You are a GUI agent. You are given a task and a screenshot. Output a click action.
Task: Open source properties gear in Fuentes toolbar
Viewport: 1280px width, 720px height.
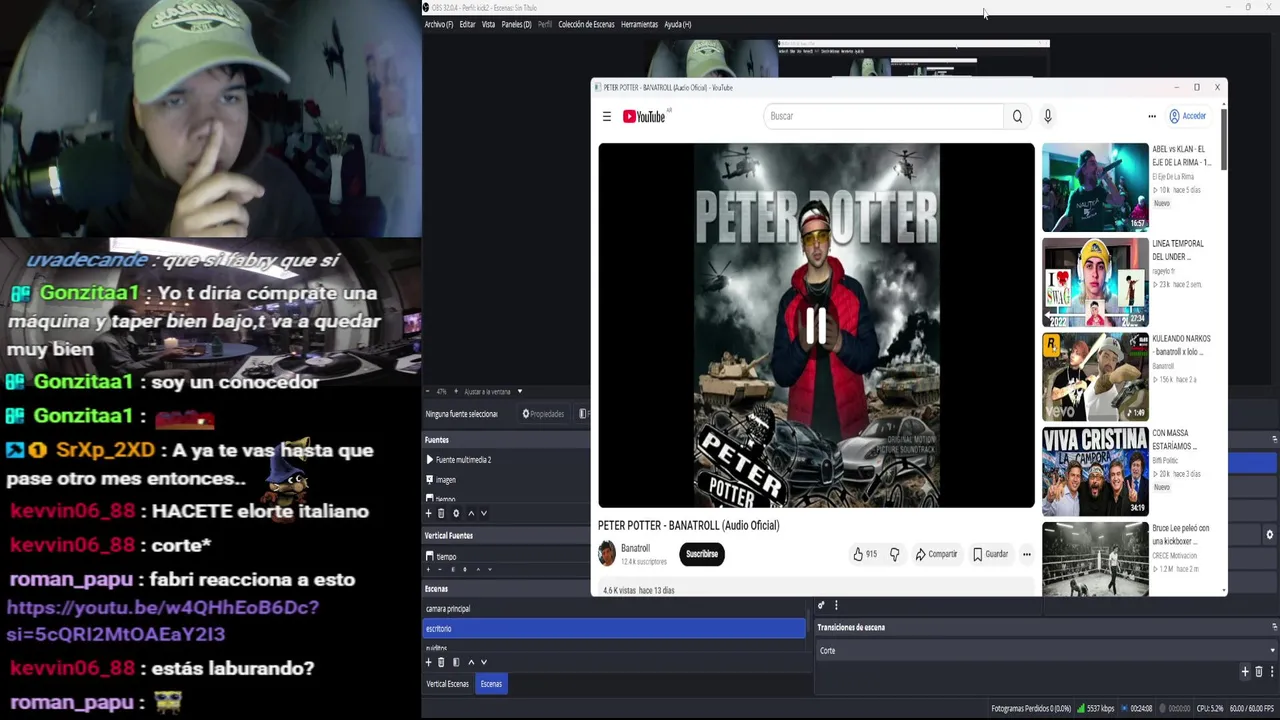coord(456,513)
